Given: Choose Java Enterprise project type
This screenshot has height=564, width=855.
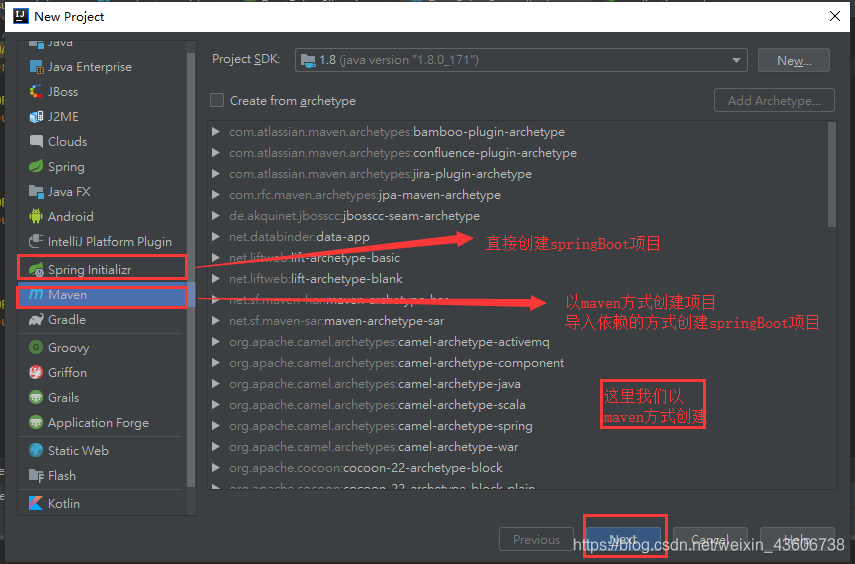Looking at the screenshot, I should tap(90, 67).
